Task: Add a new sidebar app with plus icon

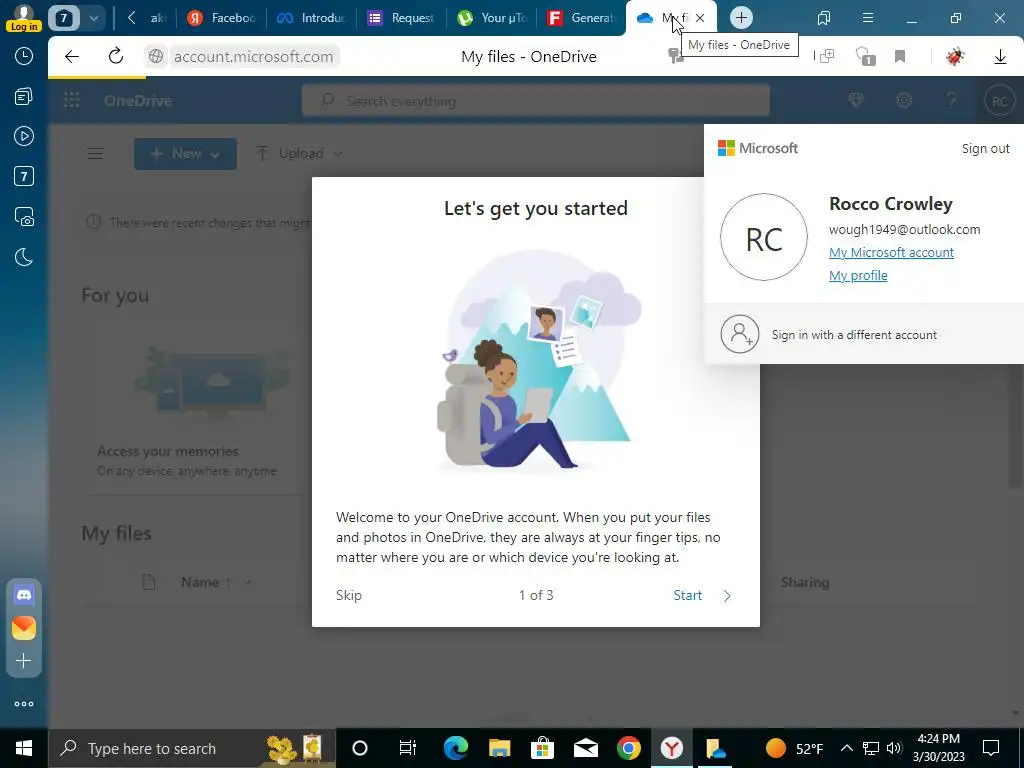Action: tap(24, 661)
